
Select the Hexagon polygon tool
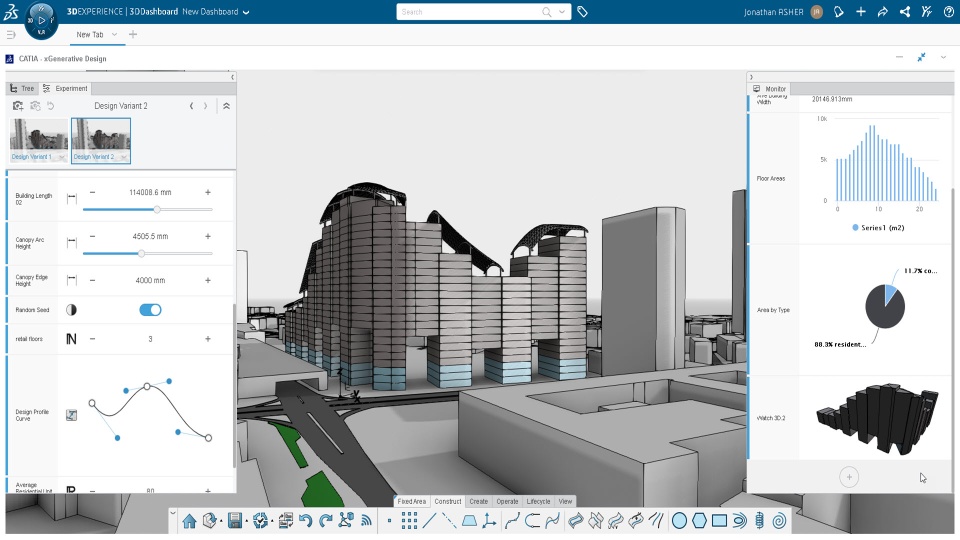(x=699, y=521)
